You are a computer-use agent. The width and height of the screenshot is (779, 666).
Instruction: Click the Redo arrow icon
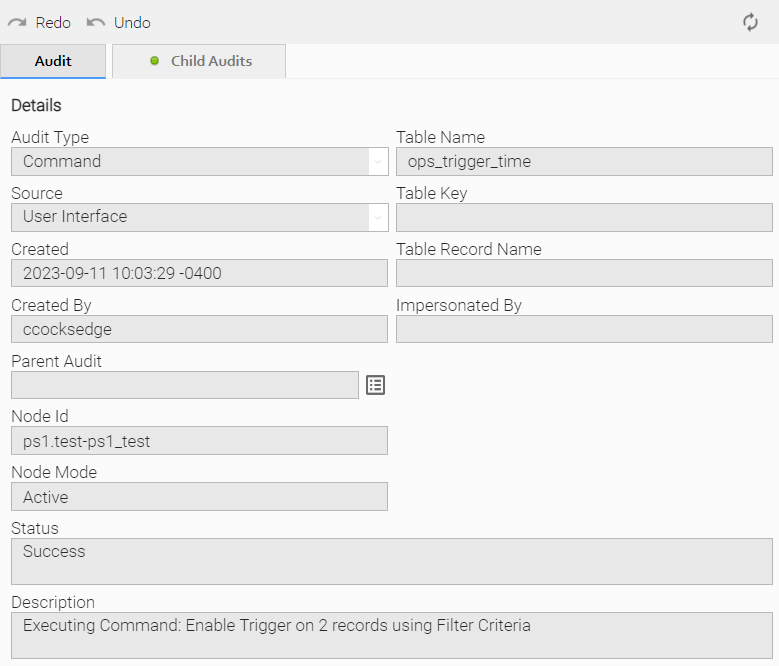17,22
